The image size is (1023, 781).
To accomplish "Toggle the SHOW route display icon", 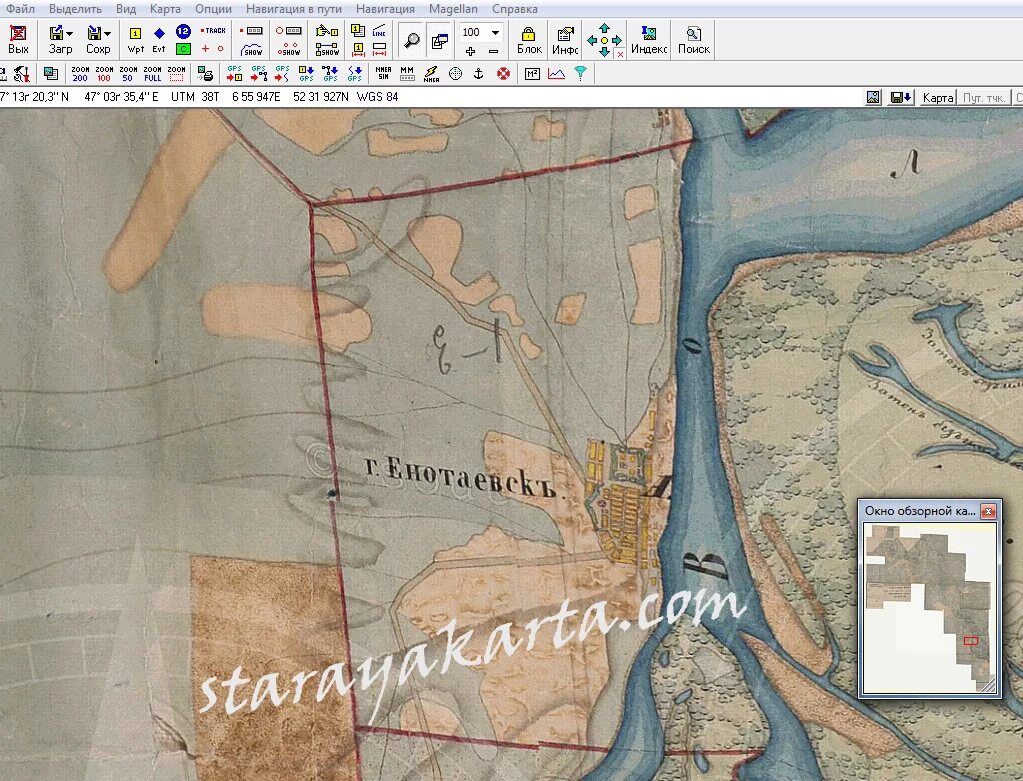I will pos(327,50).
